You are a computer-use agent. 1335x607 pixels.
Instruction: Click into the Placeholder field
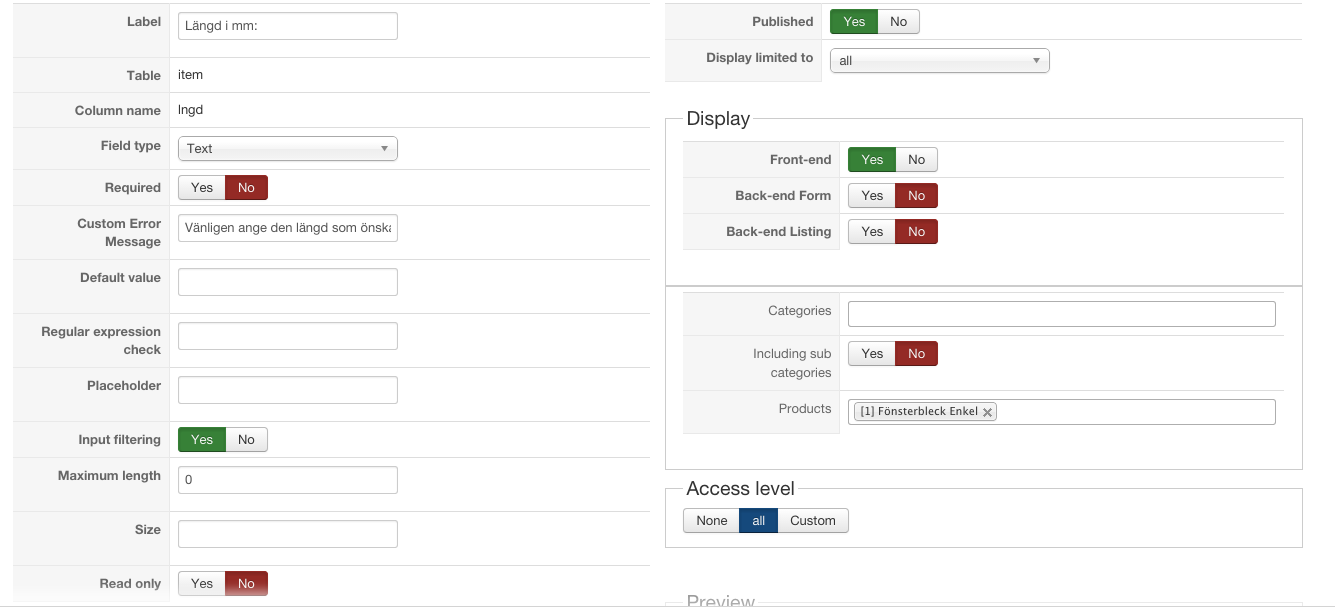pyautogui.click(x=287, y=390)
